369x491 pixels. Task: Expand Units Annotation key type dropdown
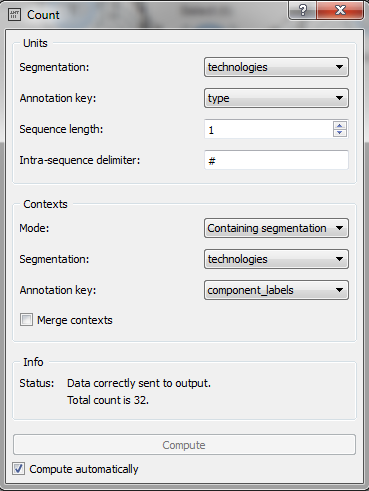(276, 98)
